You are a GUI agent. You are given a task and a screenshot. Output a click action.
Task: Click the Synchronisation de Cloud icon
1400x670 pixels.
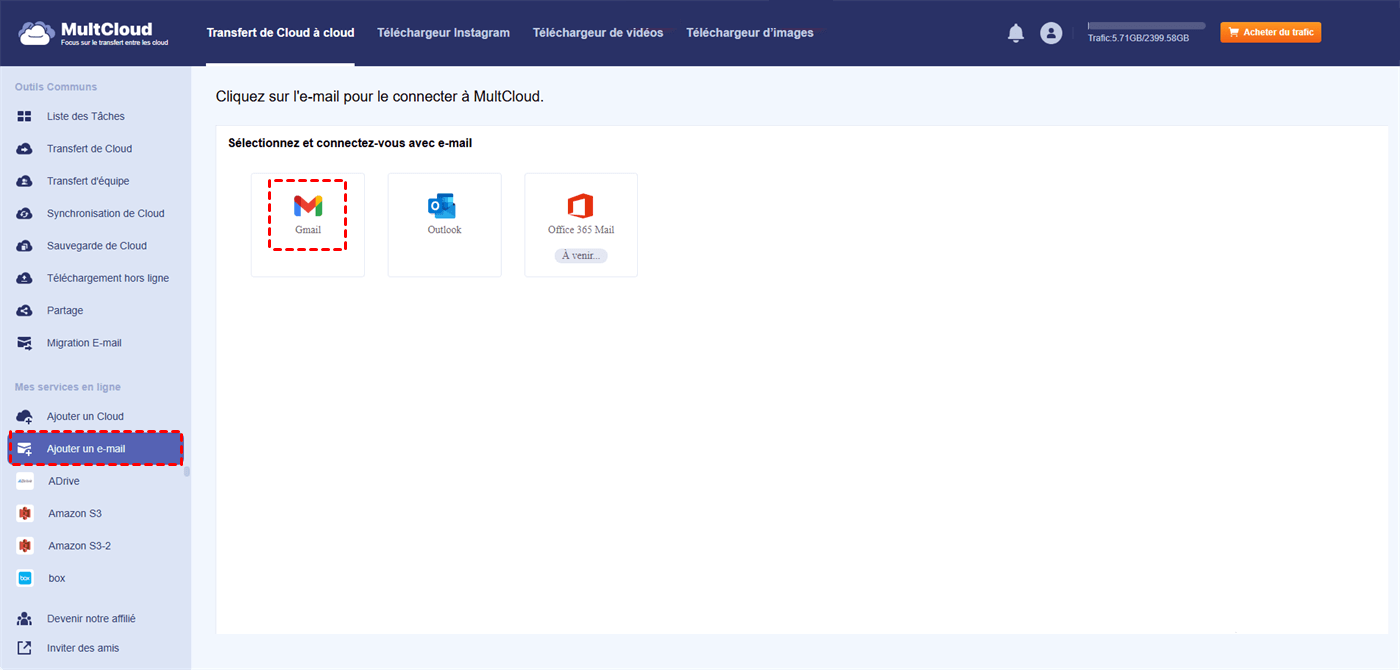coord(25,213)
